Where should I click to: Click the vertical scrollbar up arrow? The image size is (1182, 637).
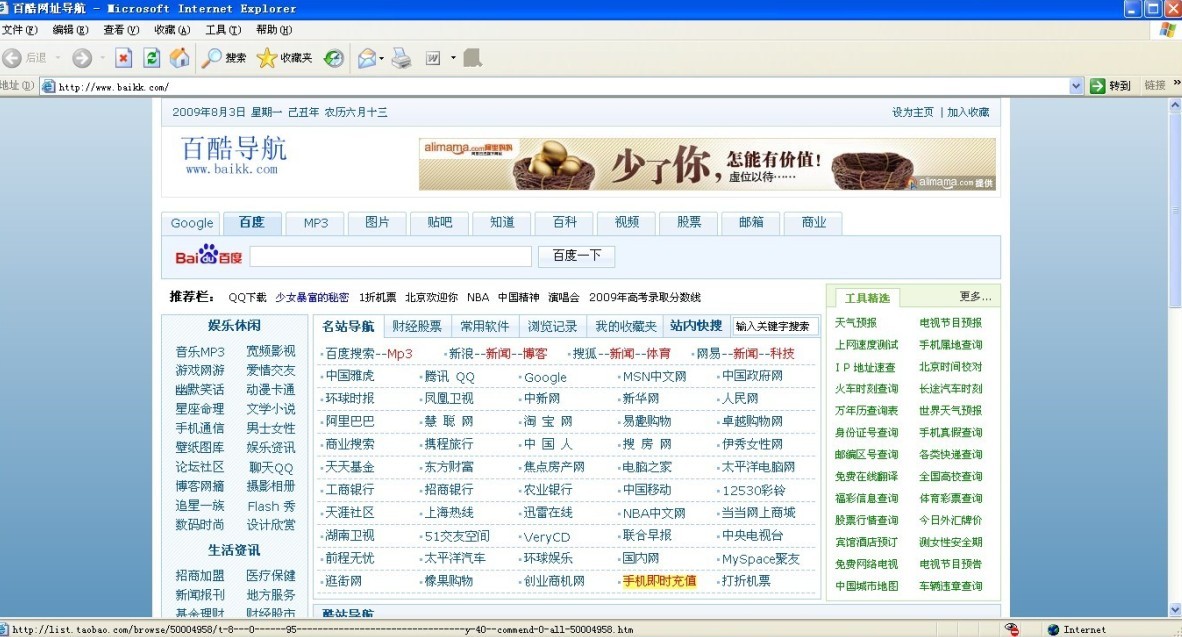pos(1174,106)
